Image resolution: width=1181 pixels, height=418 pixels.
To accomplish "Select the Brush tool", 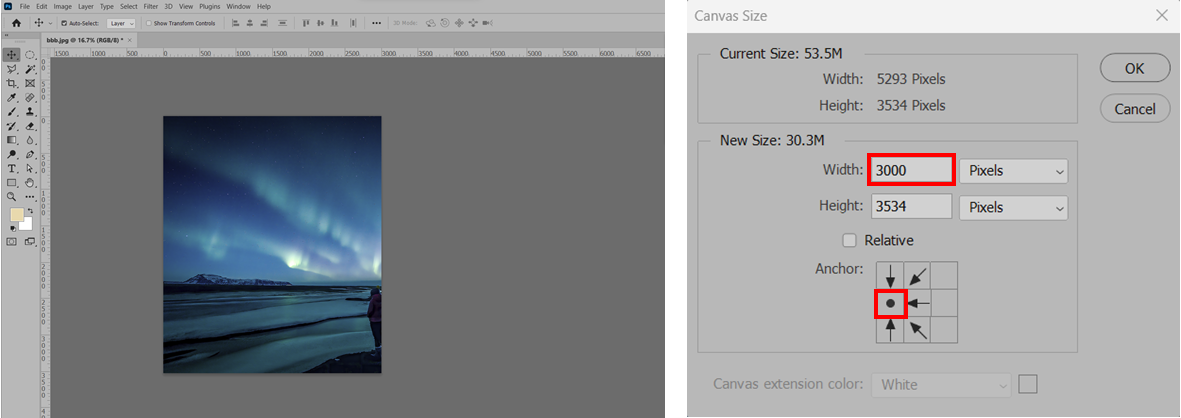I will point(11,111).
